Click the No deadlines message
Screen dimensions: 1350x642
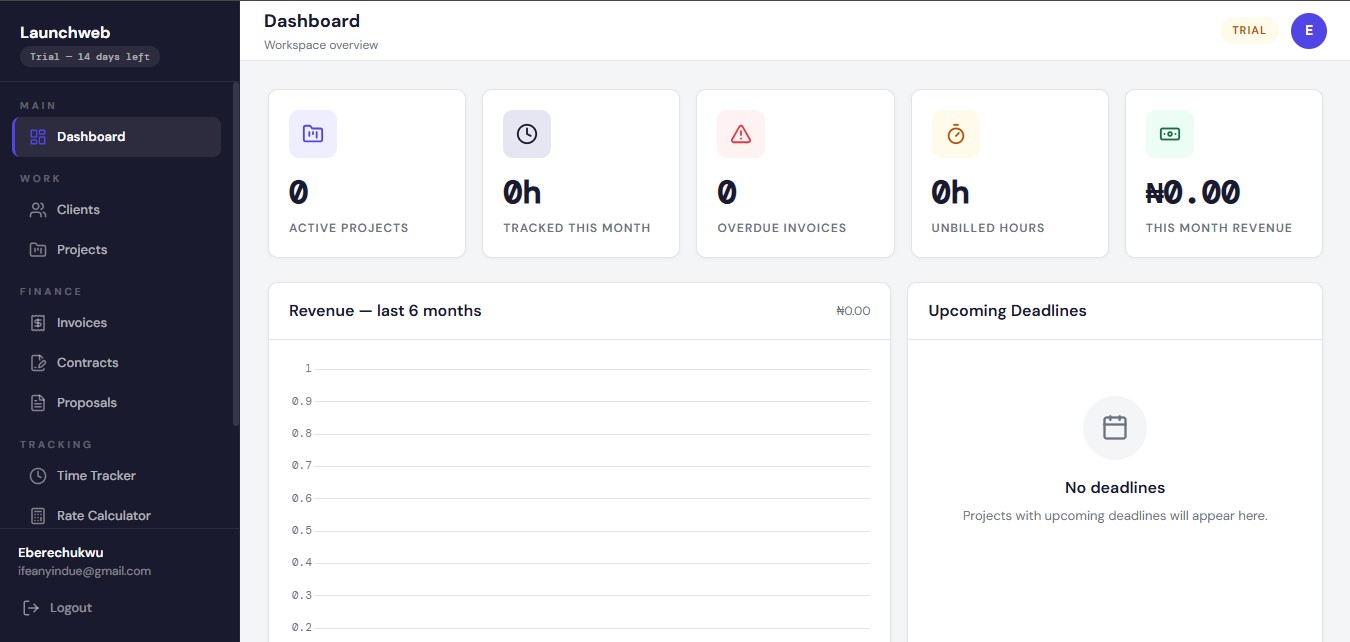1115,488
